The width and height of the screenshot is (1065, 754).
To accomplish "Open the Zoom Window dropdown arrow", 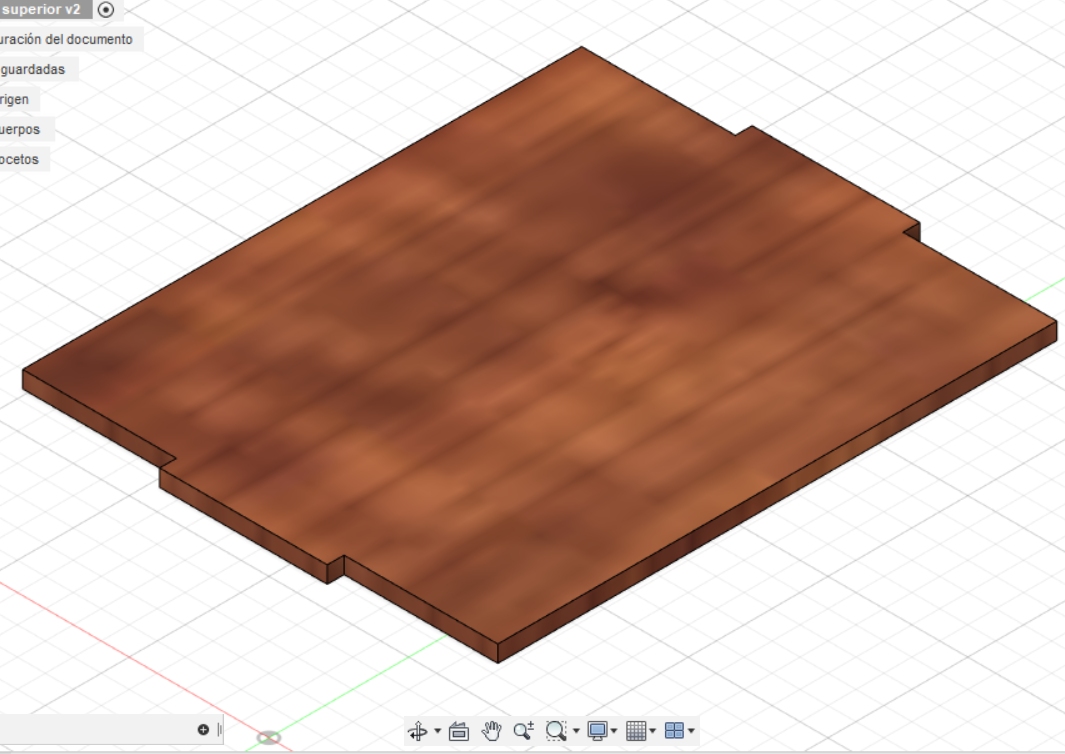I will pos(577,732).
